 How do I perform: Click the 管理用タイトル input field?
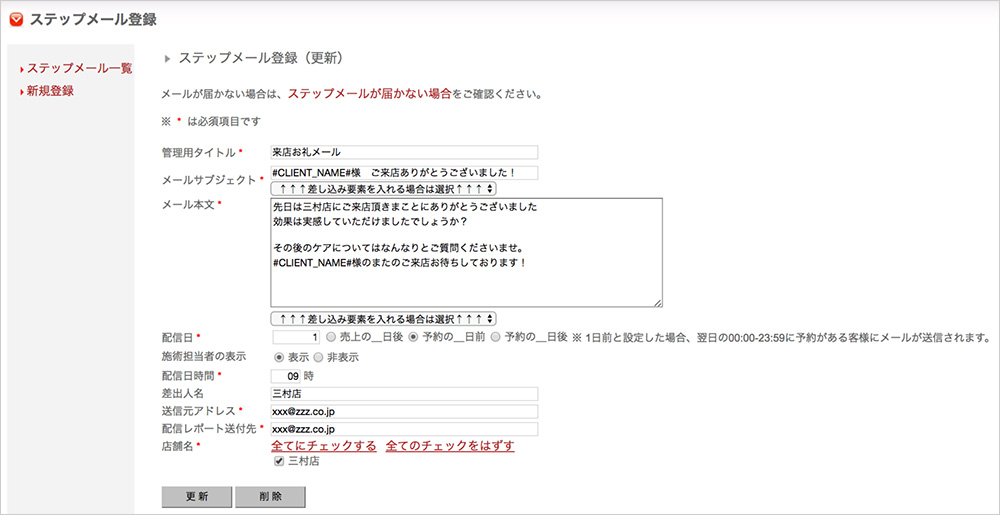coord(404,152)
